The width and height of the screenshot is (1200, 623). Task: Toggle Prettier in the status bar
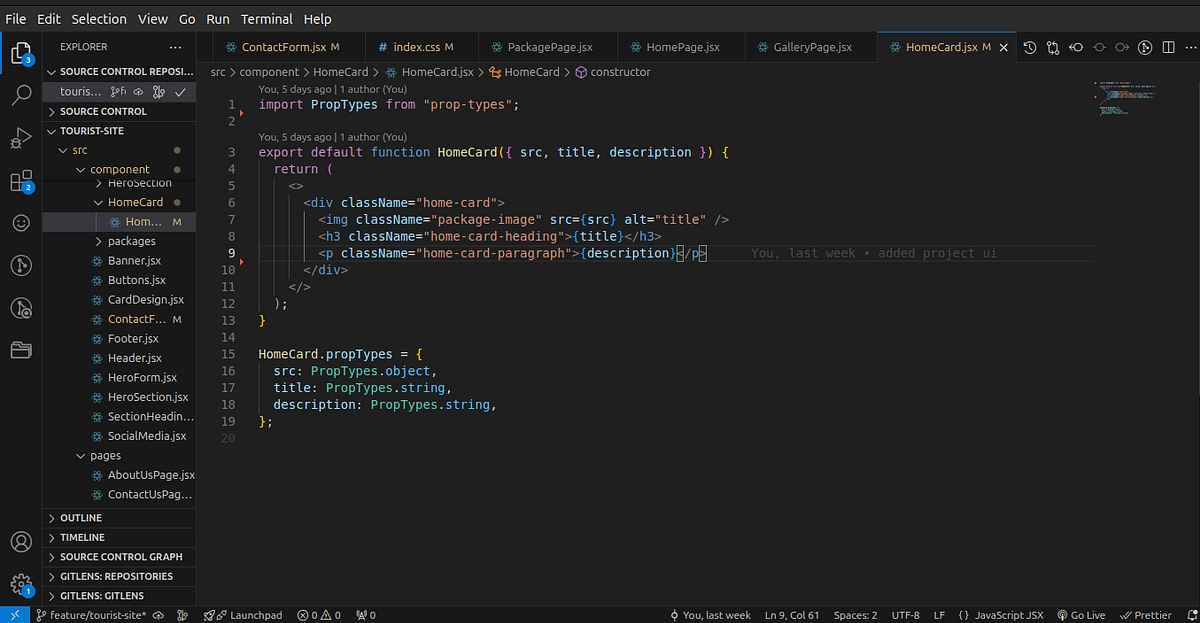pos(1146,614)
